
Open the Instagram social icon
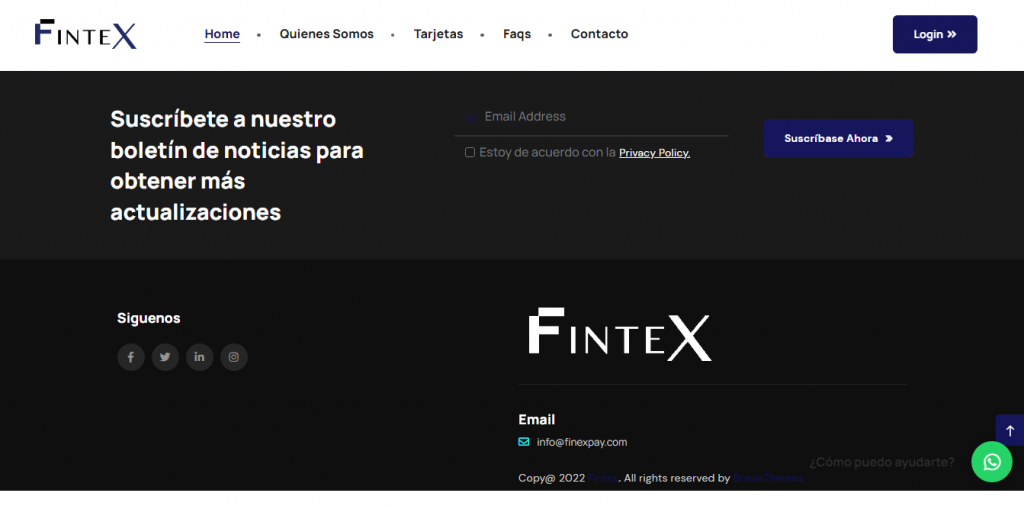[x=234, y=357]
